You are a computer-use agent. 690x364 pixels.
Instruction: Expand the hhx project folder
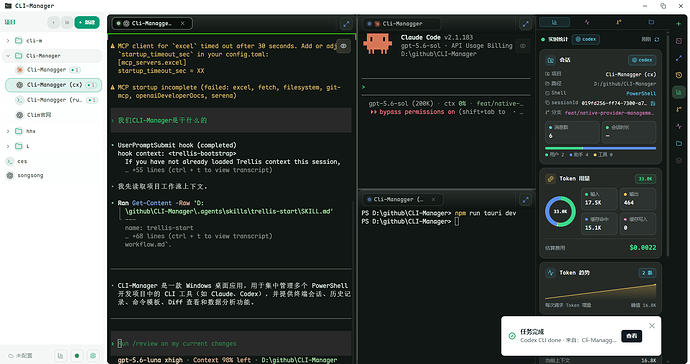(8, 131)
